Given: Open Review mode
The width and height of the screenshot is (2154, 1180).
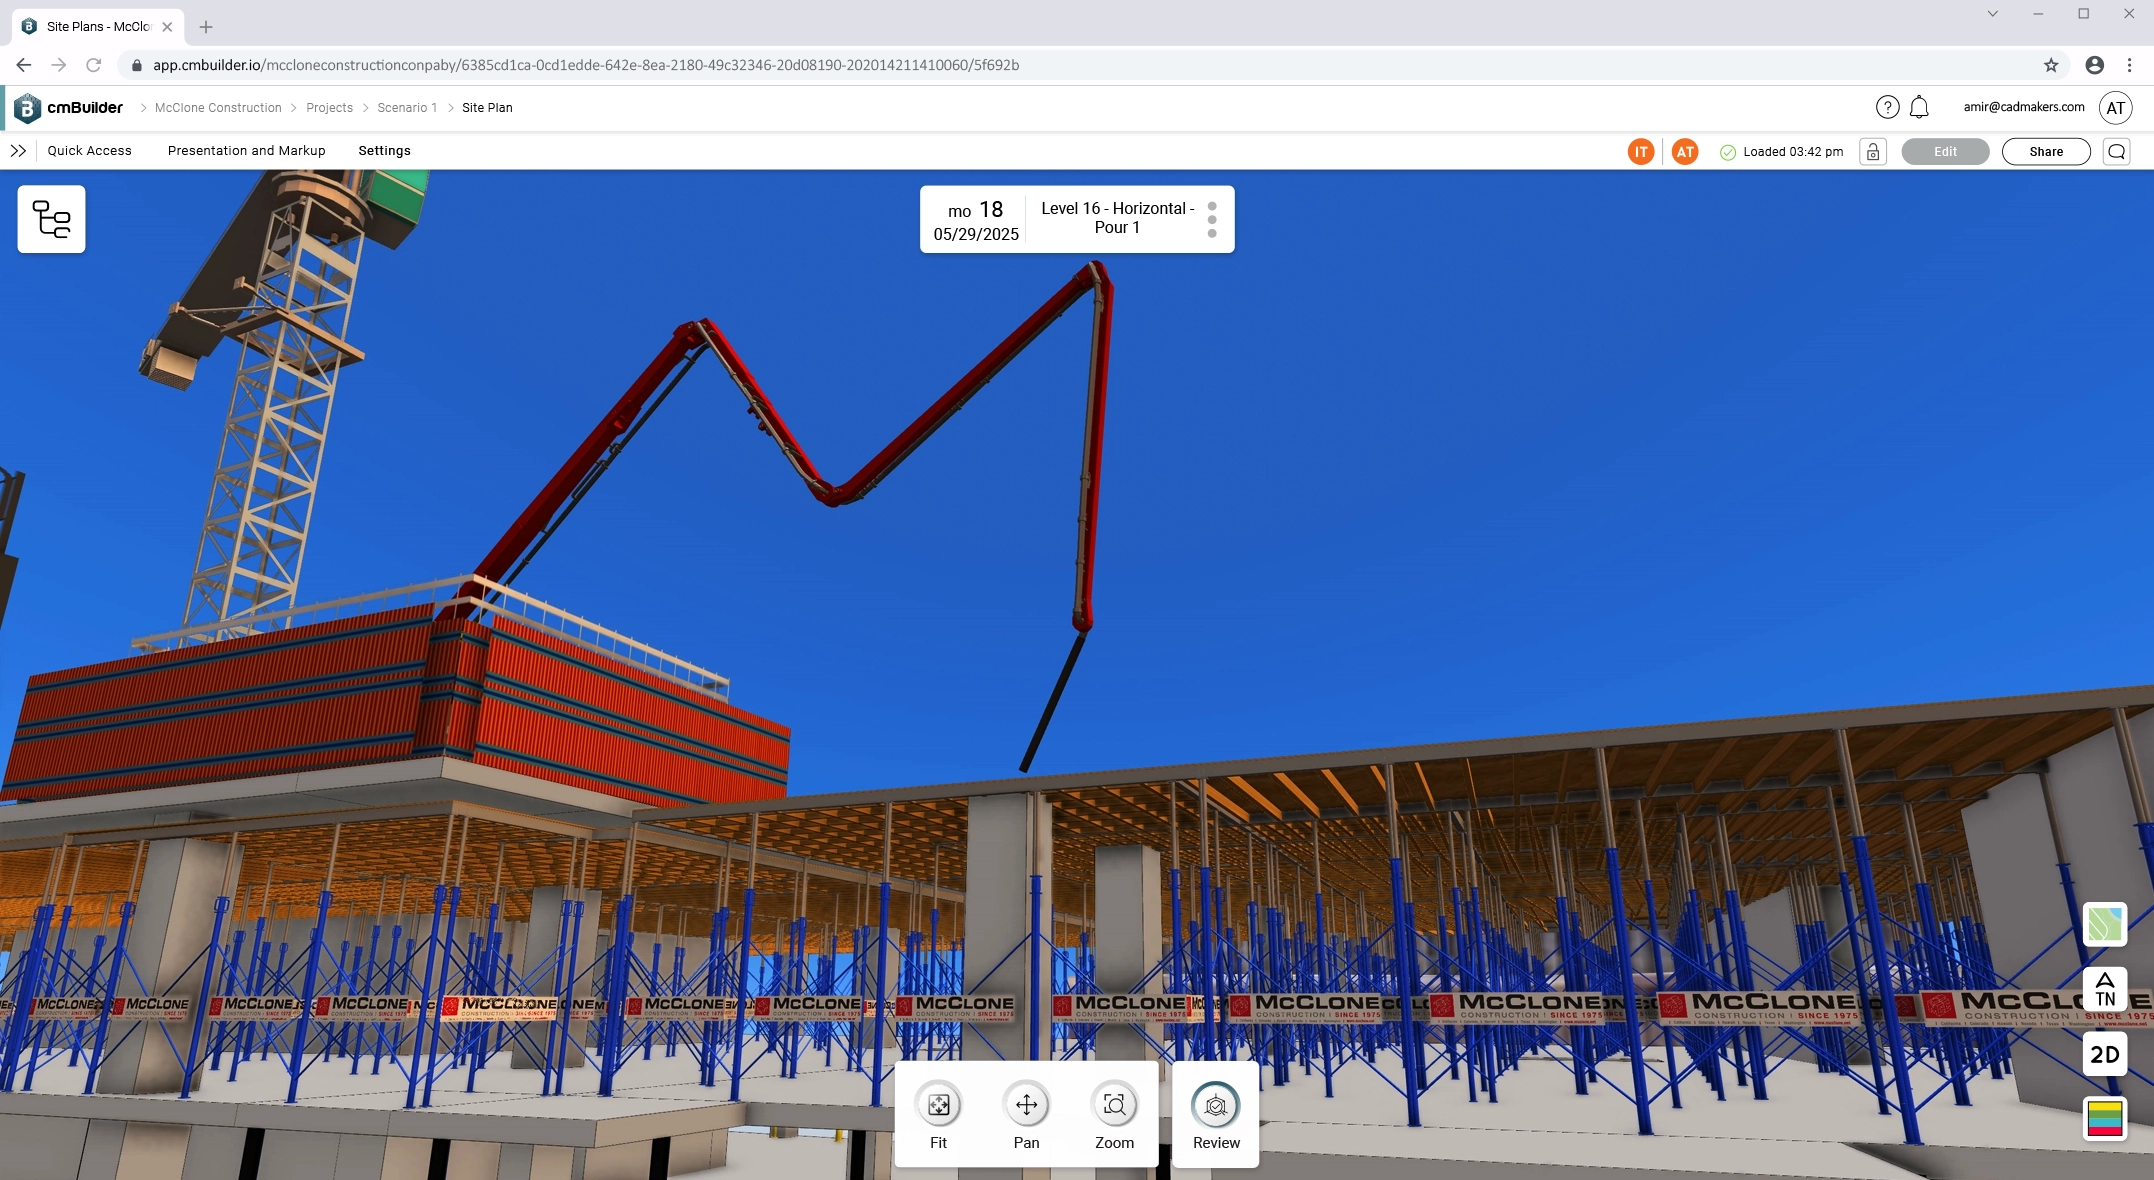Looking at the screenshot, I should tap(1214, 1107).
